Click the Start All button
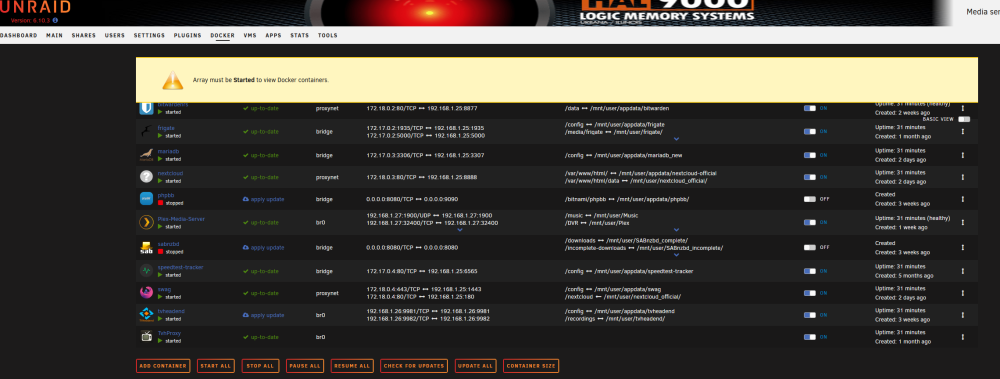The height and width of the screenshot is (379, 1000). point(216,366)
